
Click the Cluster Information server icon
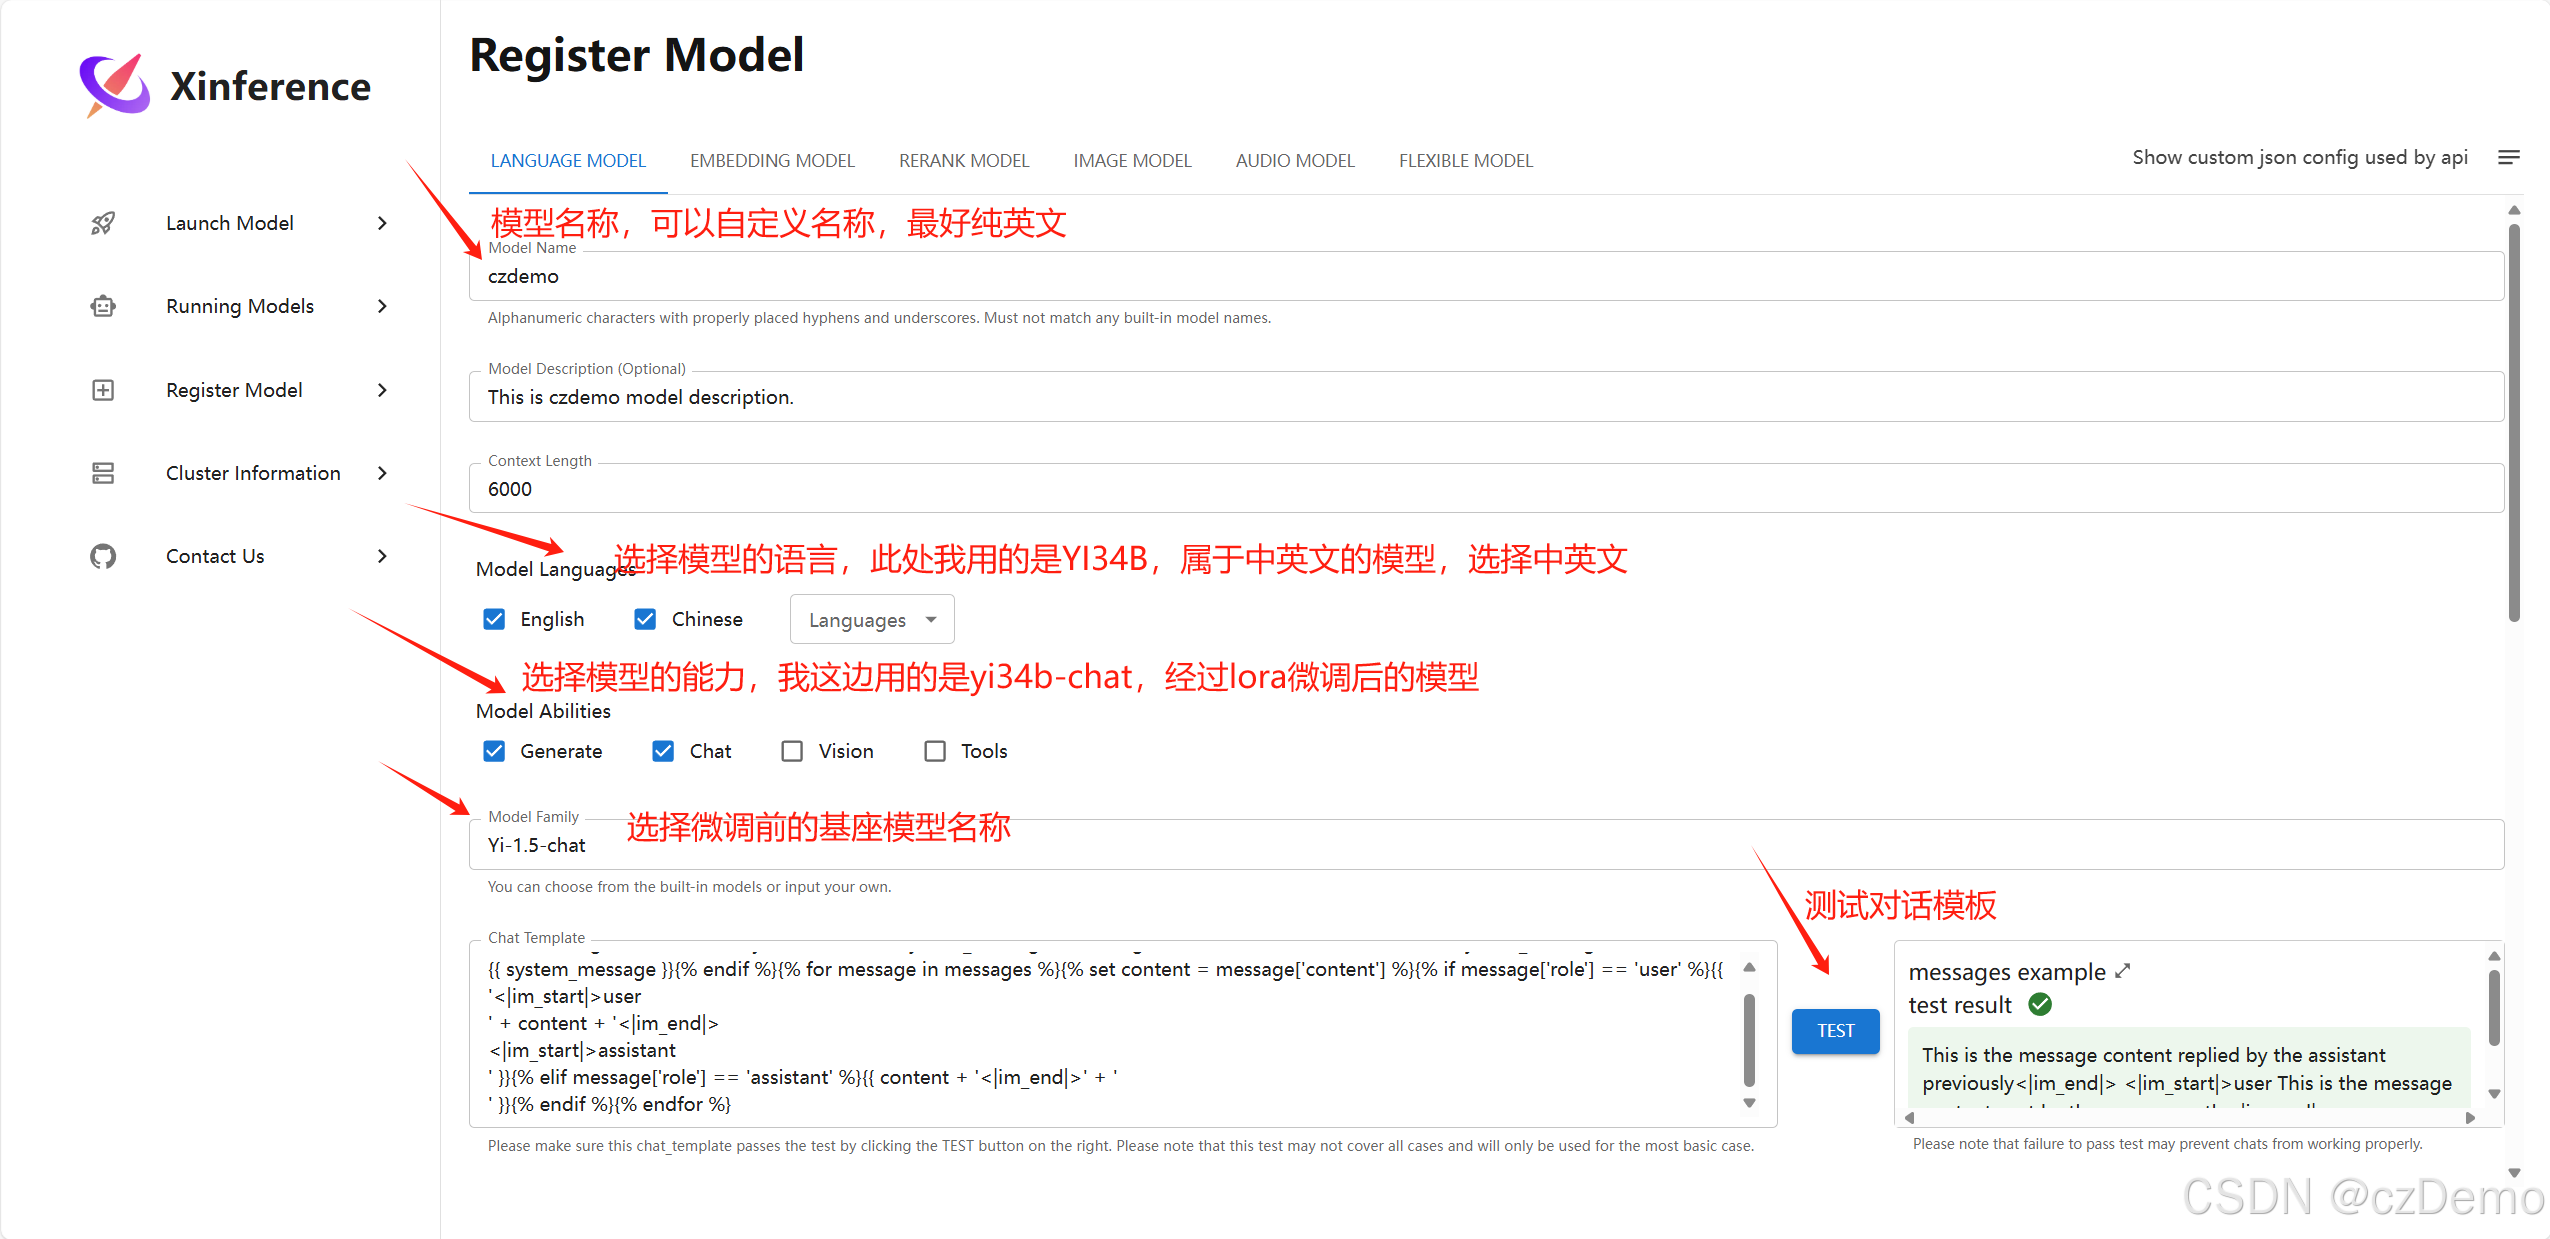103,473
